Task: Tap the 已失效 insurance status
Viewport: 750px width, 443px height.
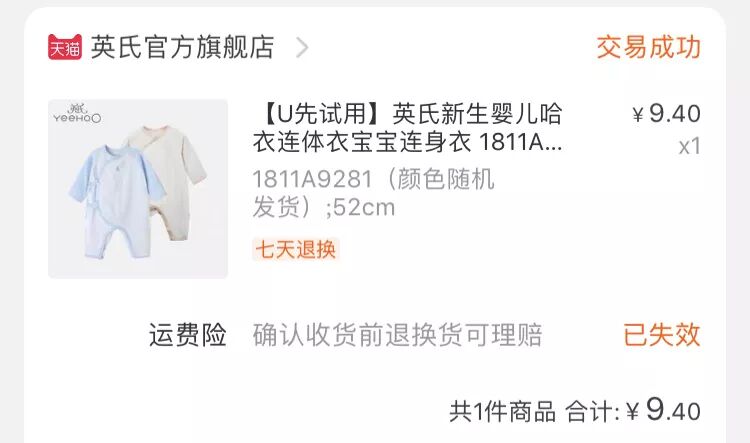Action: (x=662, y=334)
